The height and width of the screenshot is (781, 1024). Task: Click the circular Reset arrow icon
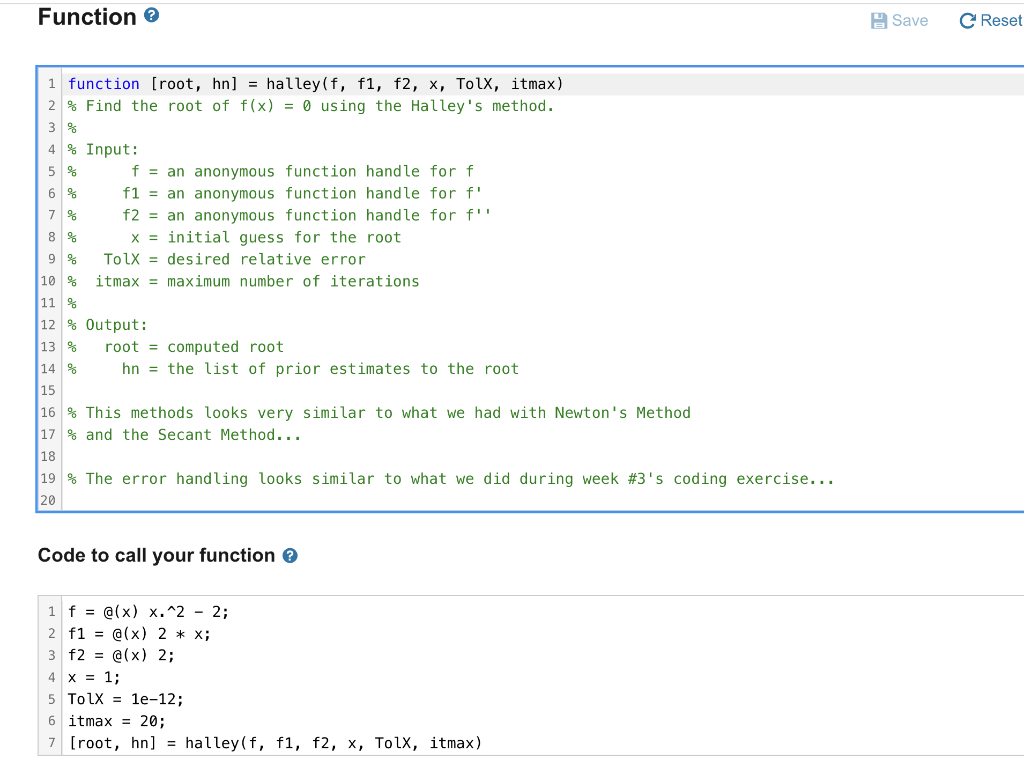coord(967,20)
